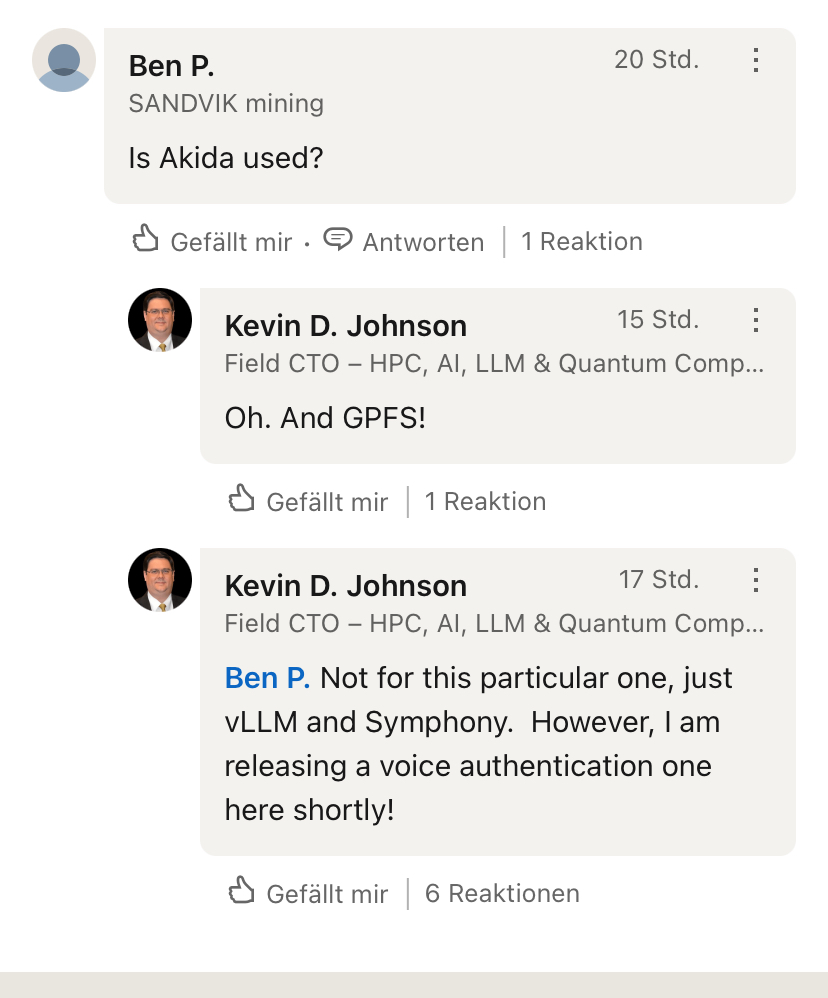This screenshot has width=828, height=998.
Task: Click Ben P.'s name in comment header
Action: 172,66
